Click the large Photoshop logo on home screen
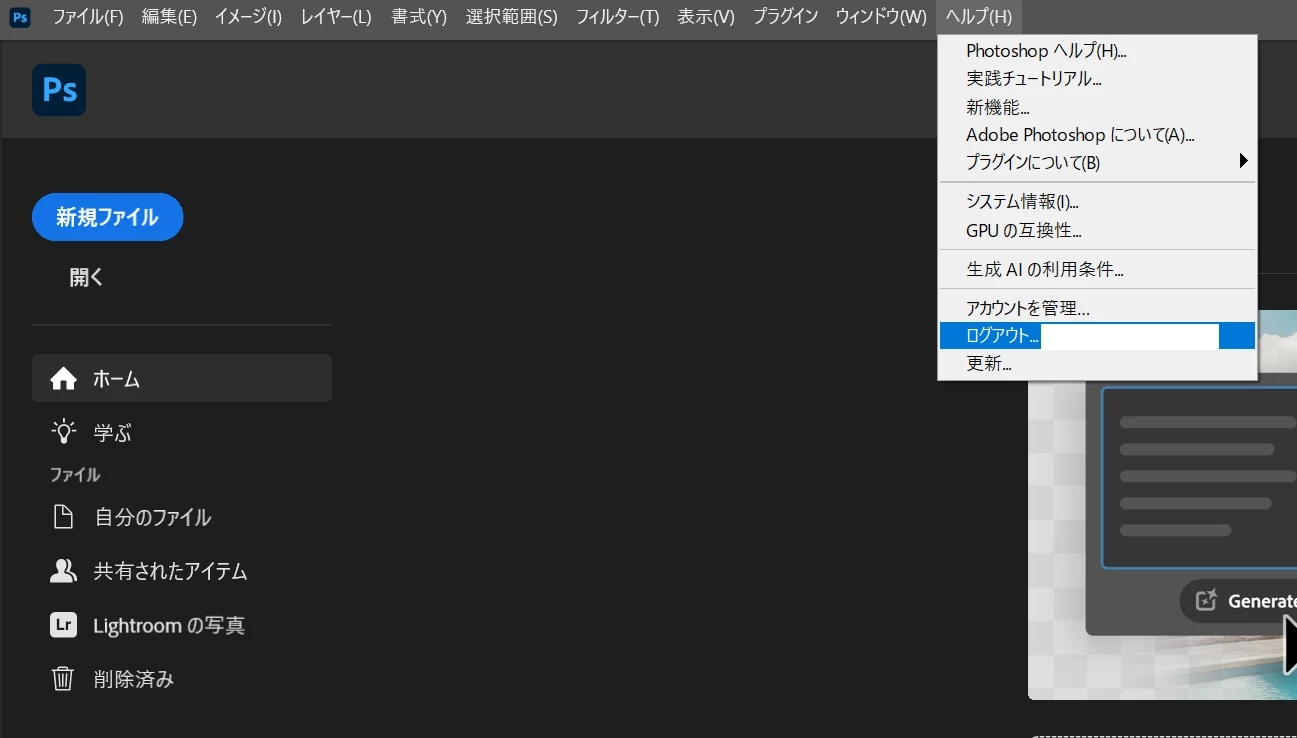Image resolution: width=1297 pixels, height=738 pixels. (59, 90)
